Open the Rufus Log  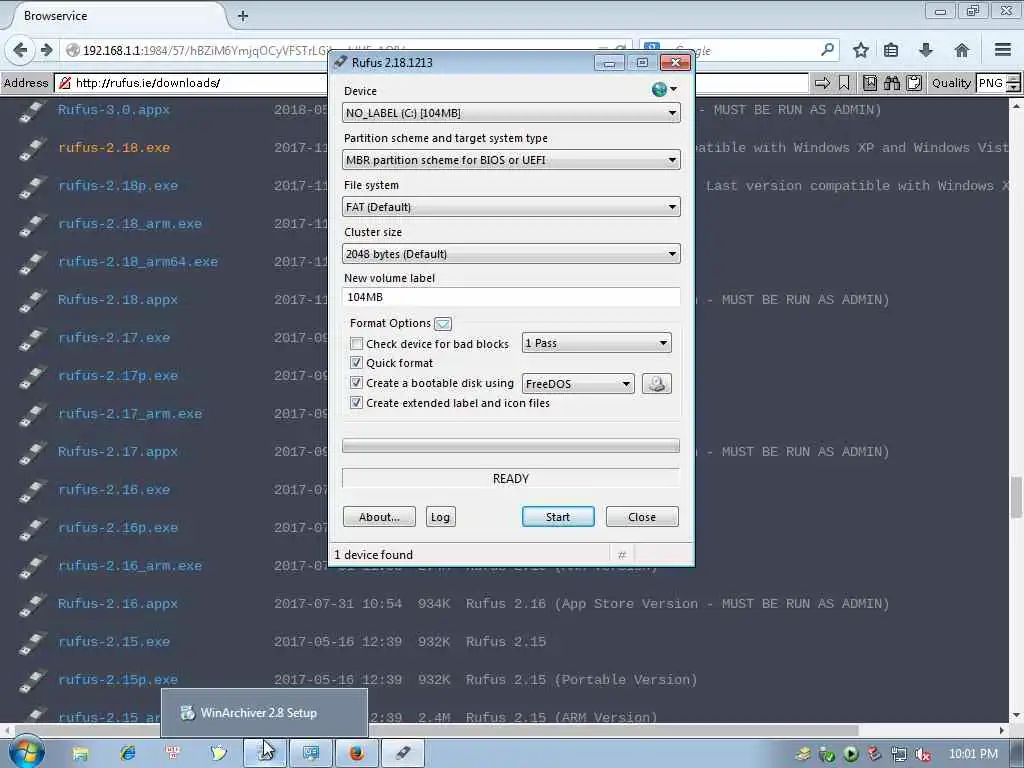[x=440, y=517]
